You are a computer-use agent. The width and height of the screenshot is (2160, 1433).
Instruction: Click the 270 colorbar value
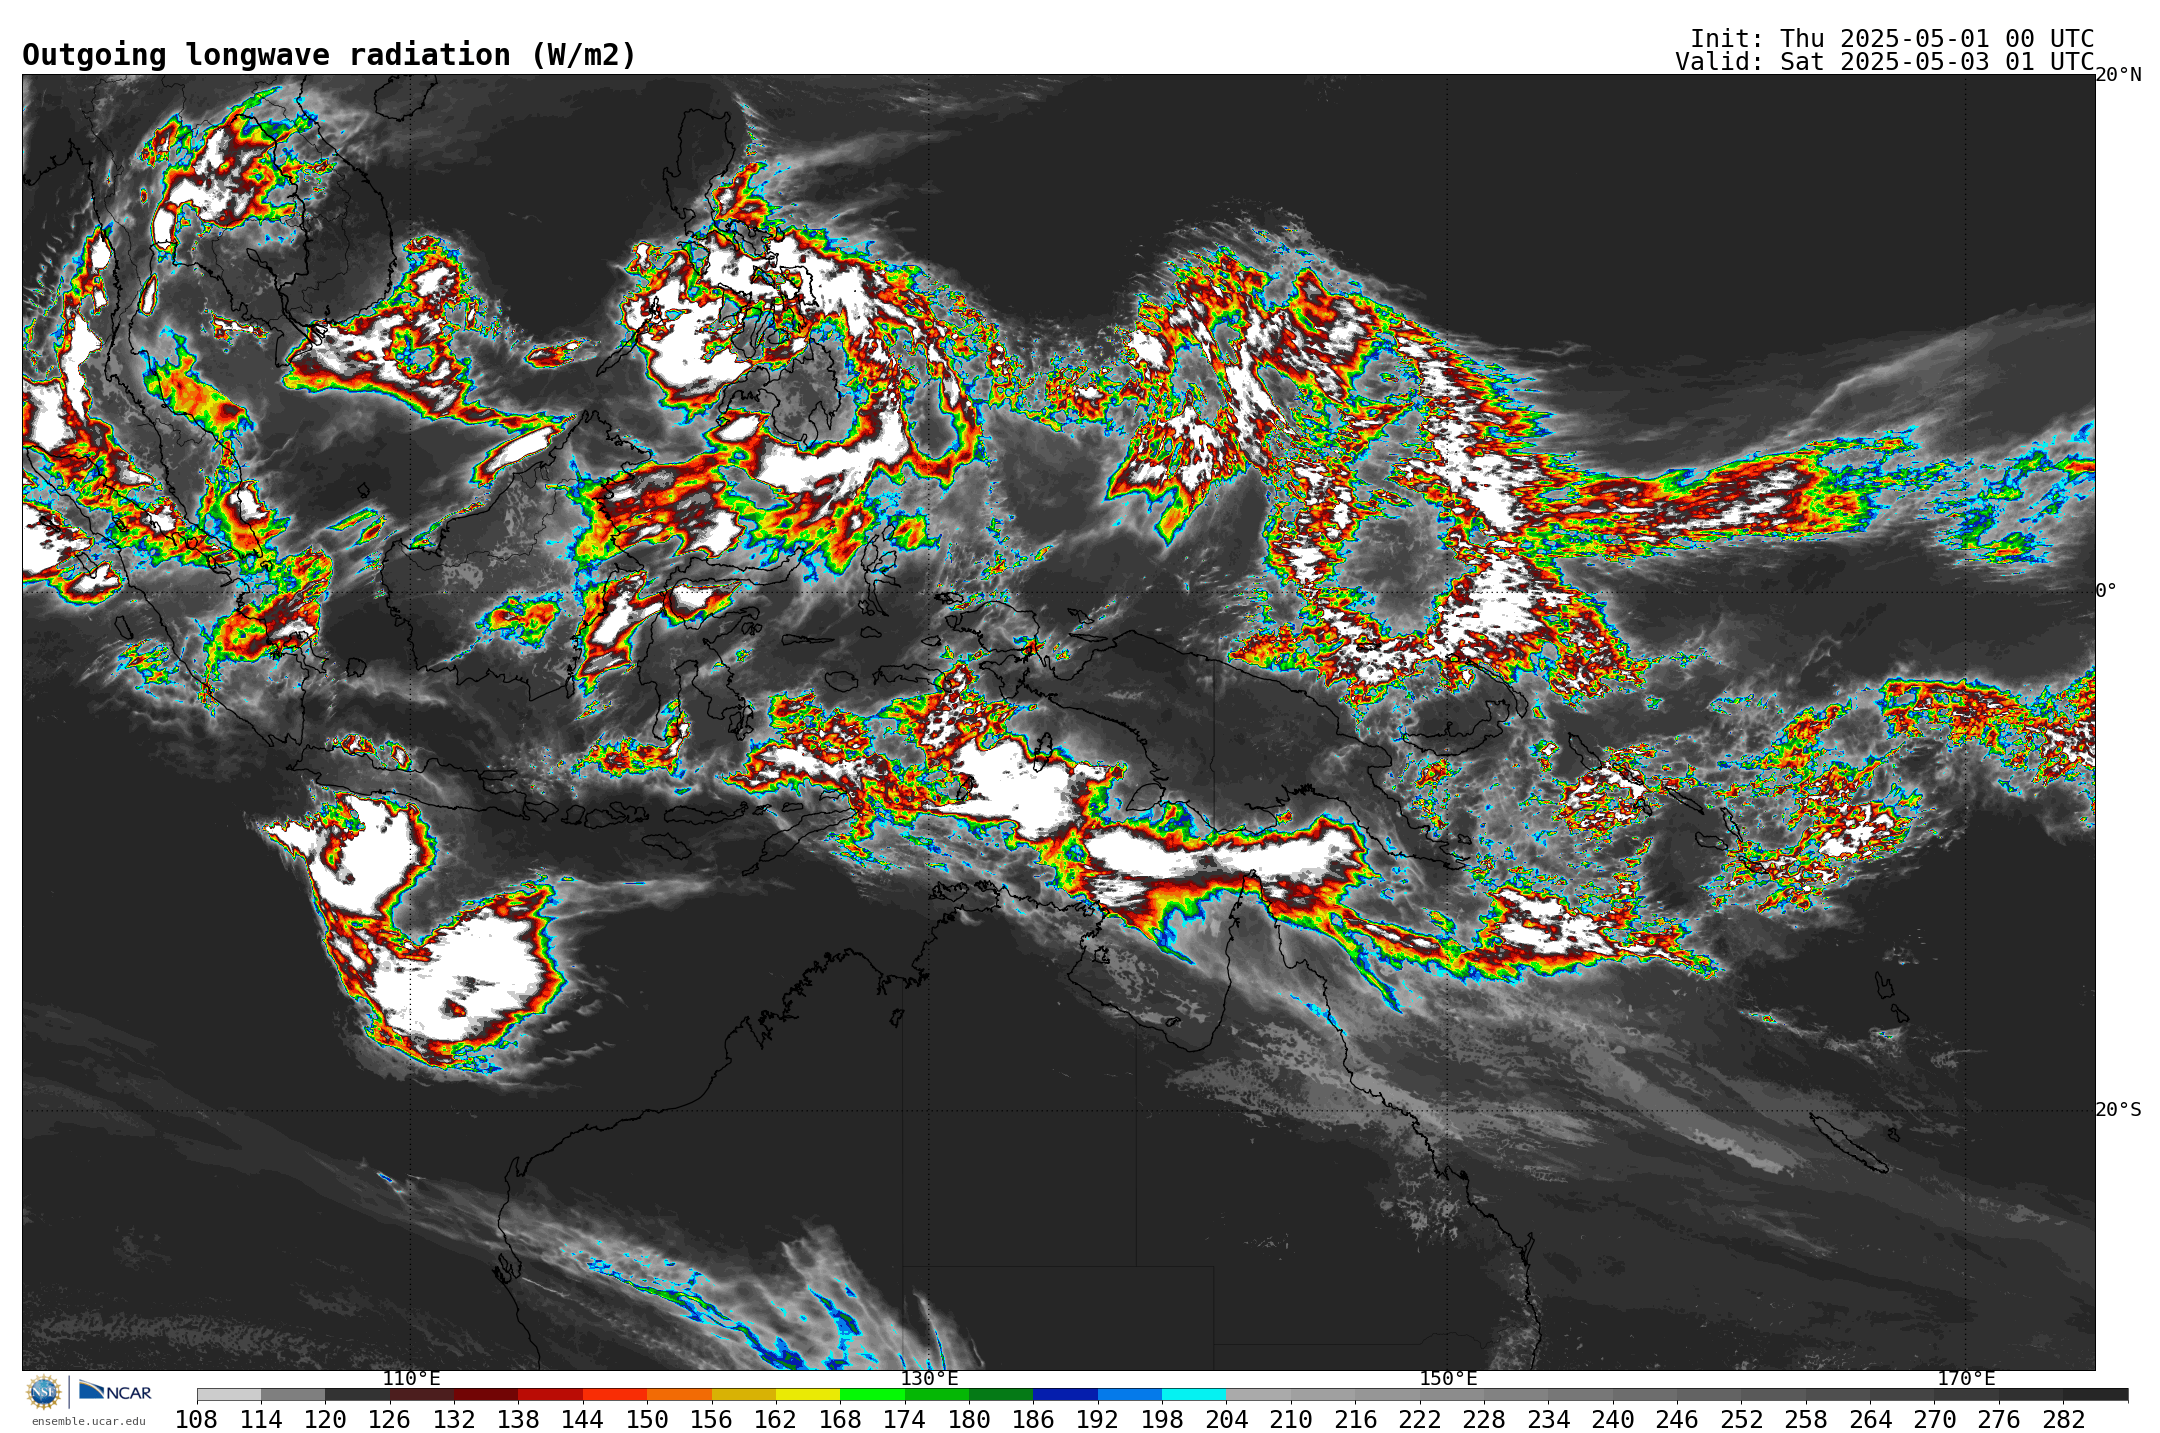tap(1935, 1419)
